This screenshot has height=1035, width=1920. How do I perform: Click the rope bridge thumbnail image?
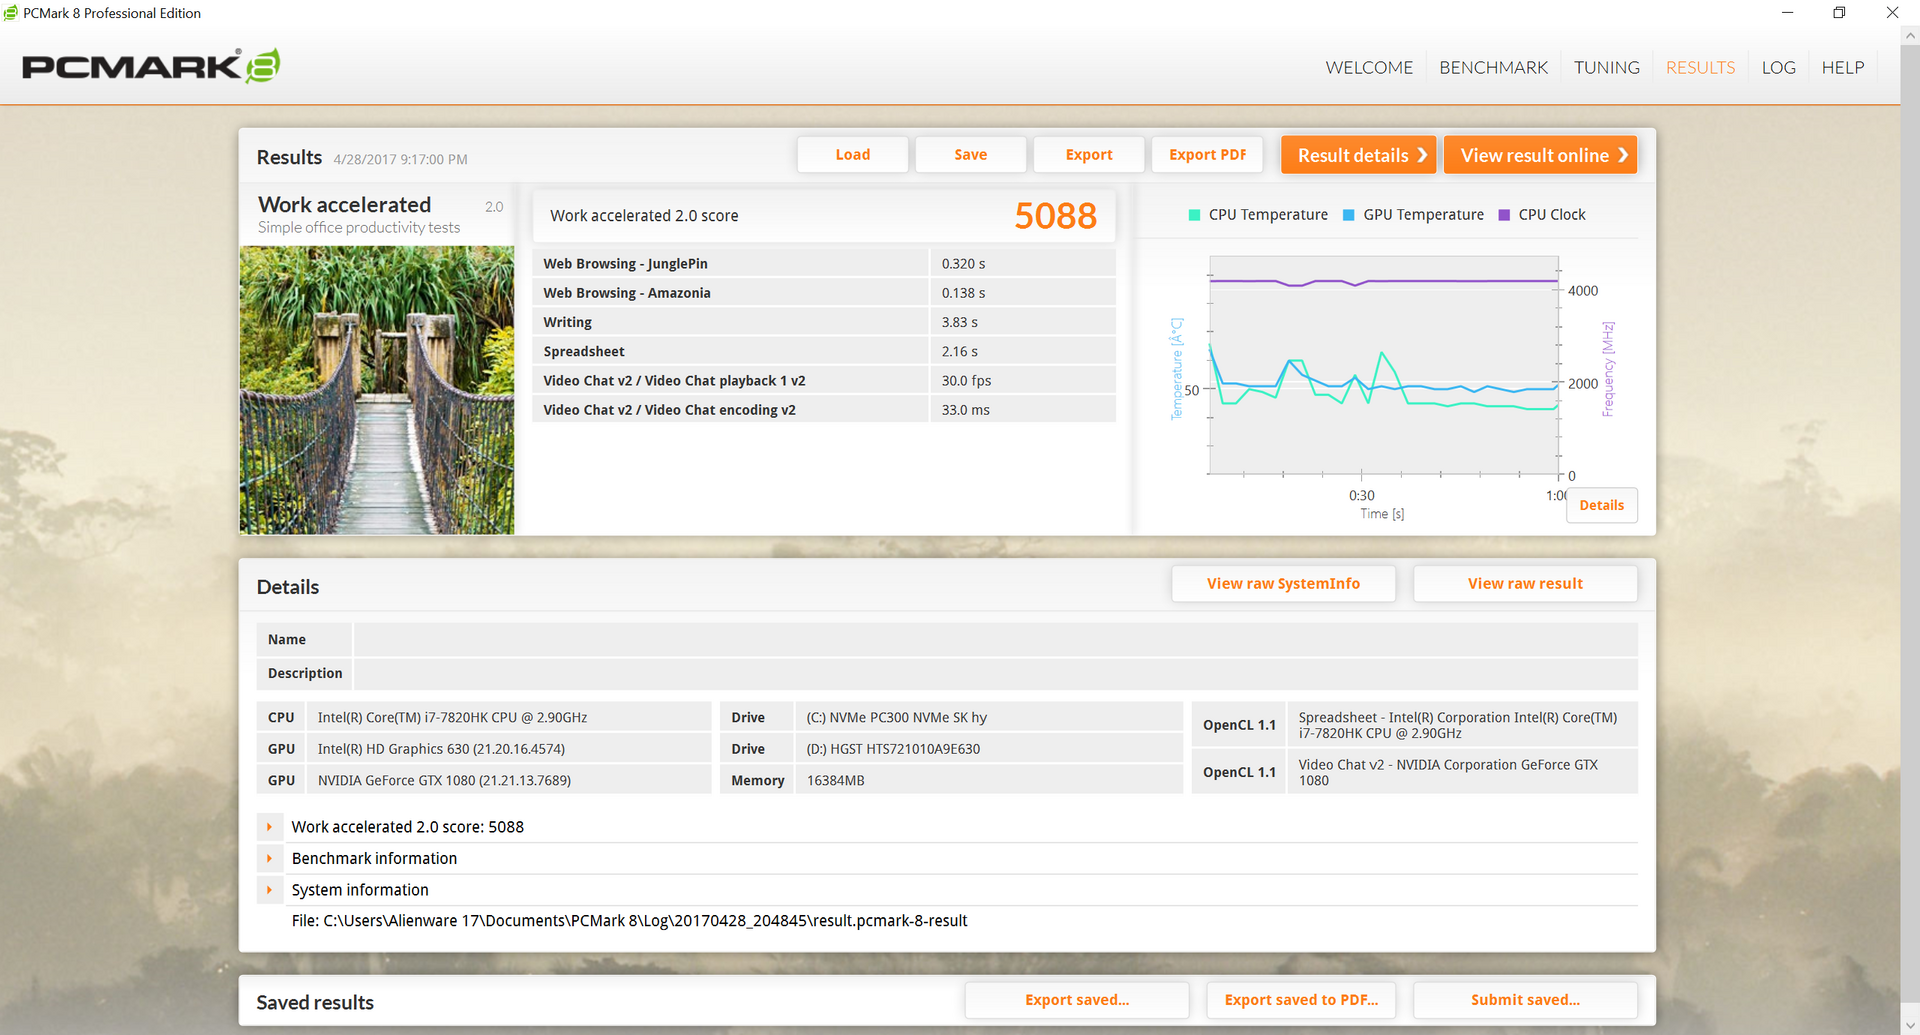[x=377, y=390]
